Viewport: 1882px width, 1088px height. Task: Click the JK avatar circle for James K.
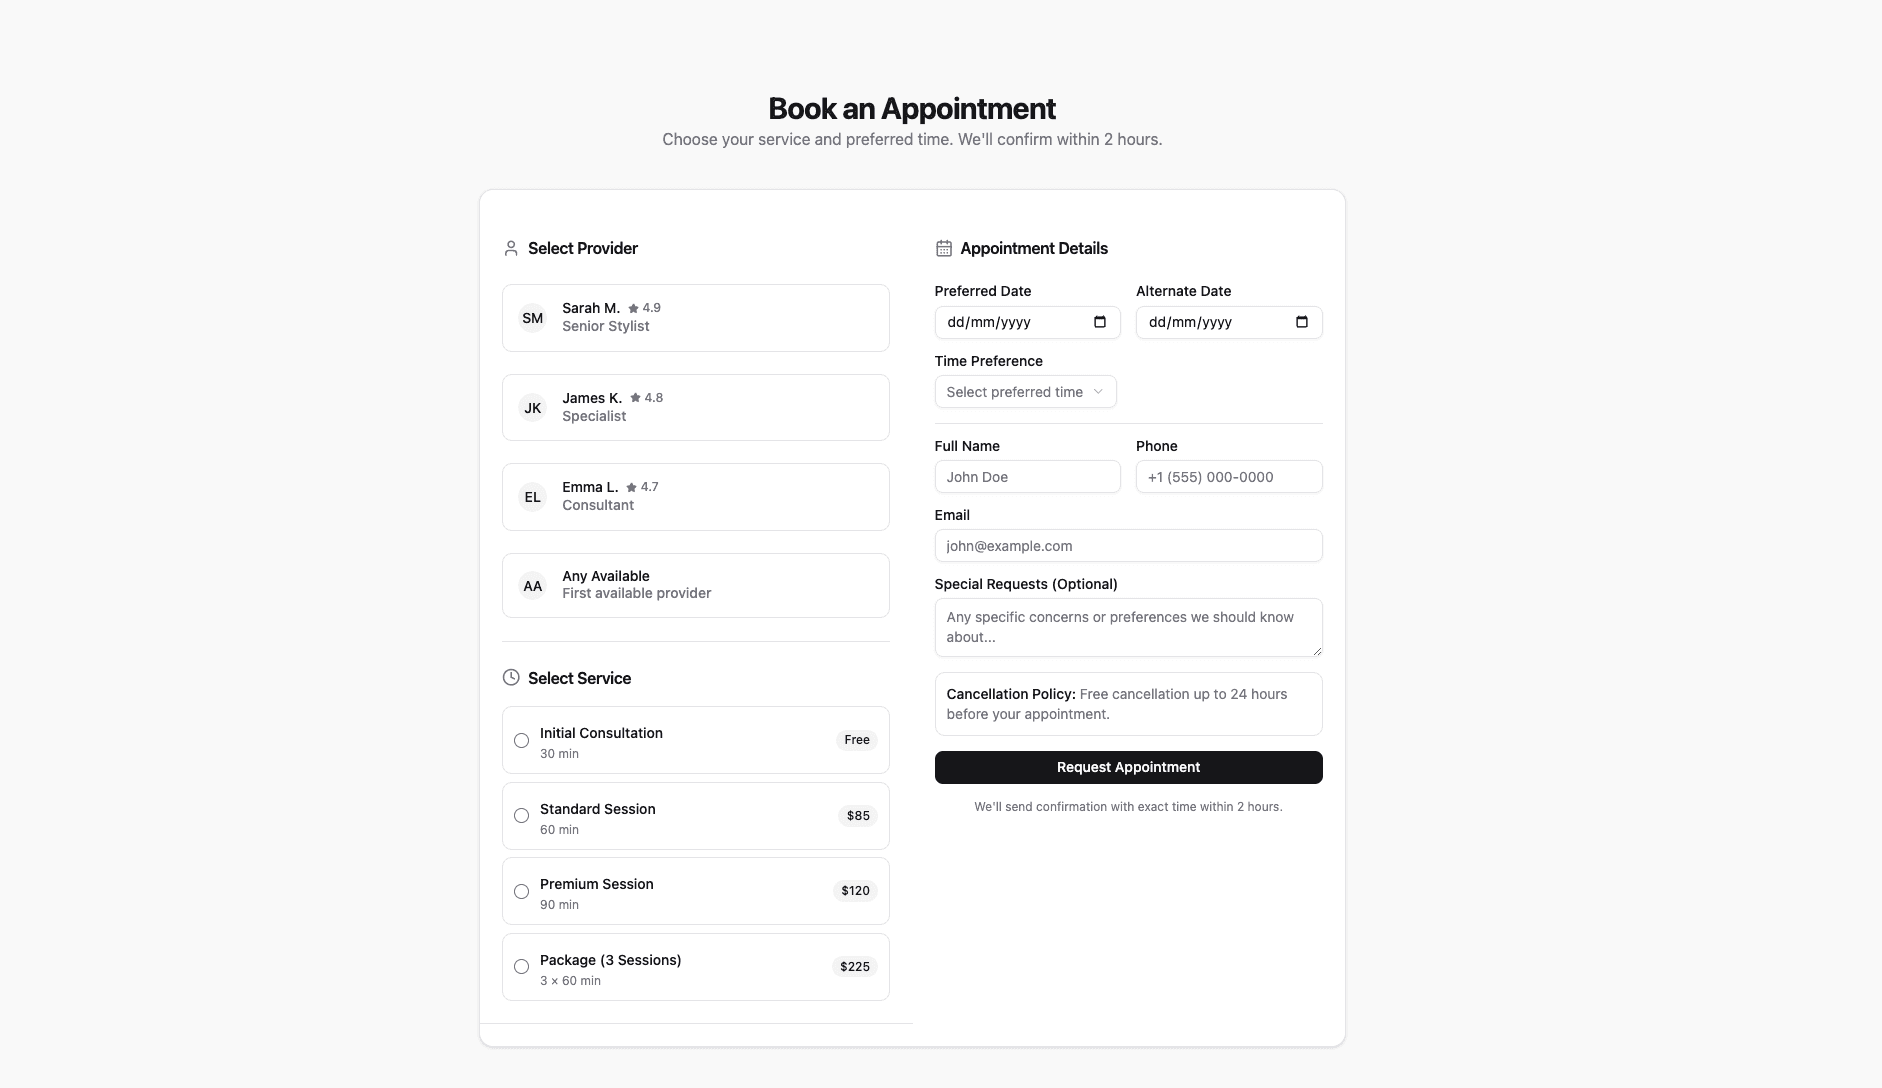pyautogui.click(x=533, y=407)
